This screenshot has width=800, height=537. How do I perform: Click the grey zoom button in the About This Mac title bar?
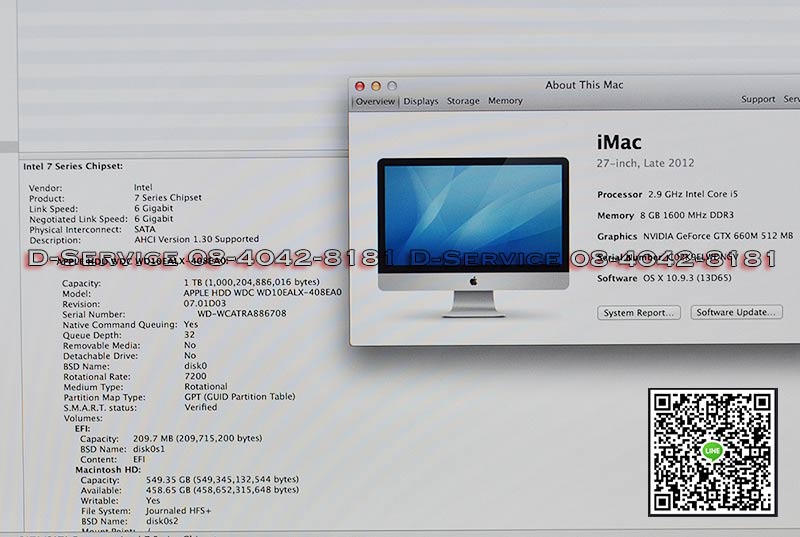(392, 86)
